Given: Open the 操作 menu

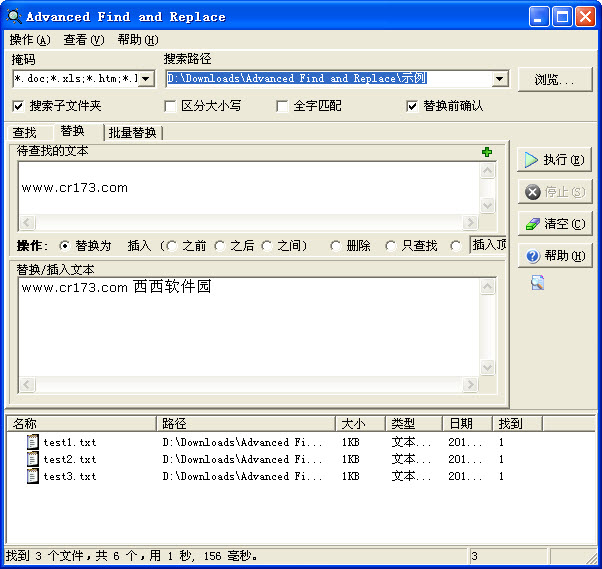Looking at the screenshot, I should pos(30,40).
